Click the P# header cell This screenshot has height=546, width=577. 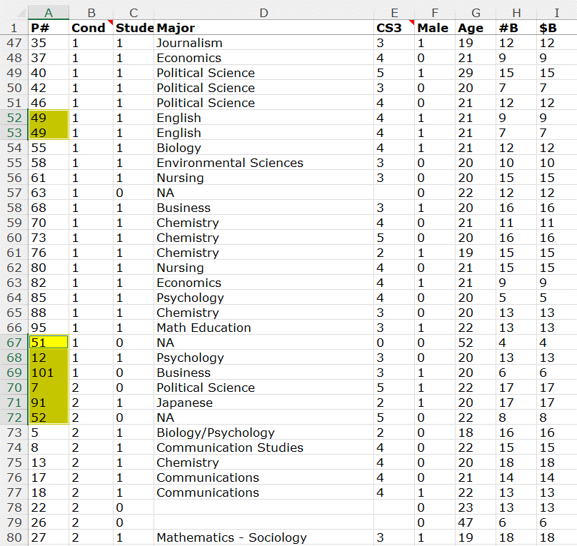coord(48,28)
